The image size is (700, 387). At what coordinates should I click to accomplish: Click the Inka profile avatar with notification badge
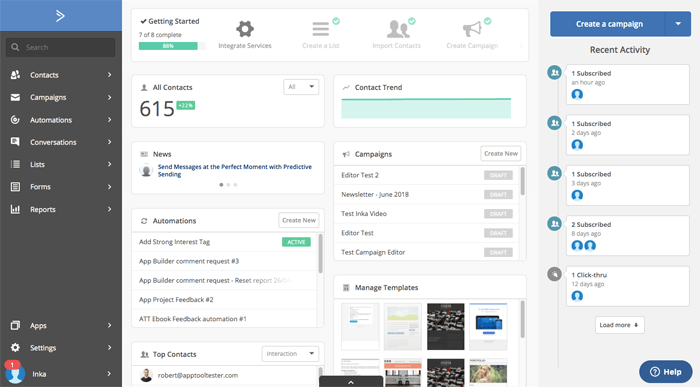click(14, 373)
